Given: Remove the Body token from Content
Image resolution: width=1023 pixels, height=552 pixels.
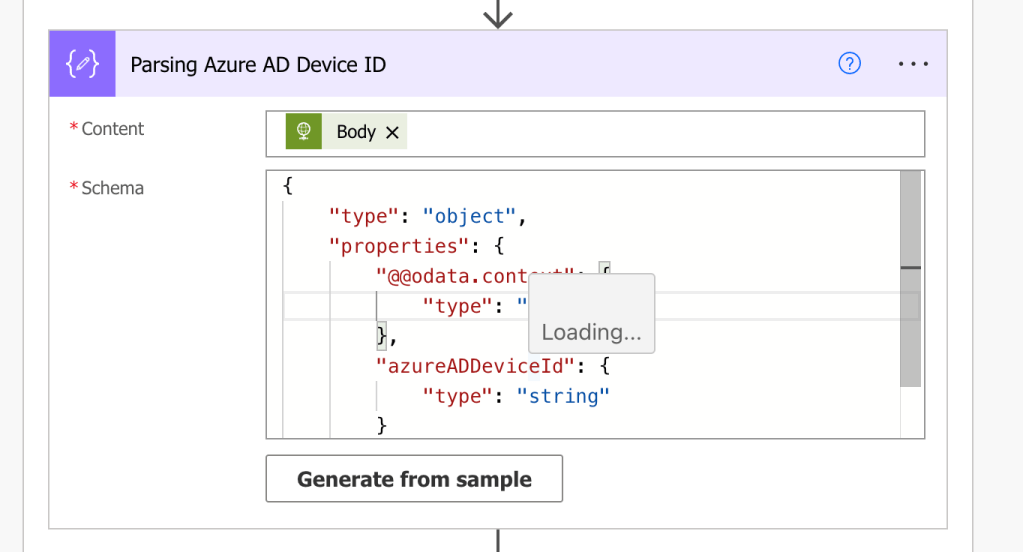Looking at the screenshot, I should tap(392, 132).
